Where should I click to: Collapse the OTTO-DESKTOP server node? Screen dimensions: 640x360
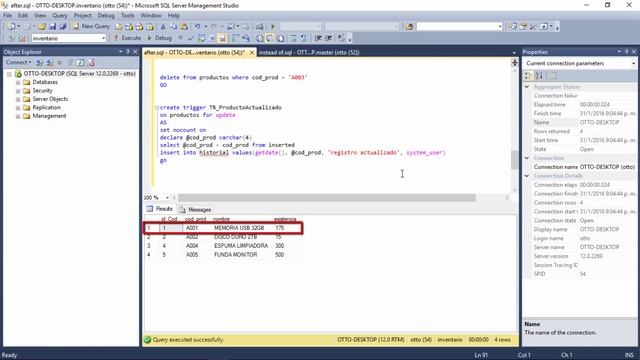click(9, 74)
